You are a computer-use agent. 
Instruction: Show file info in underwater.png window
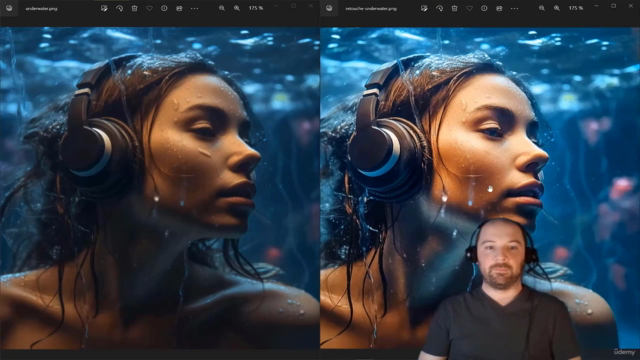click(x=164, y=8)
